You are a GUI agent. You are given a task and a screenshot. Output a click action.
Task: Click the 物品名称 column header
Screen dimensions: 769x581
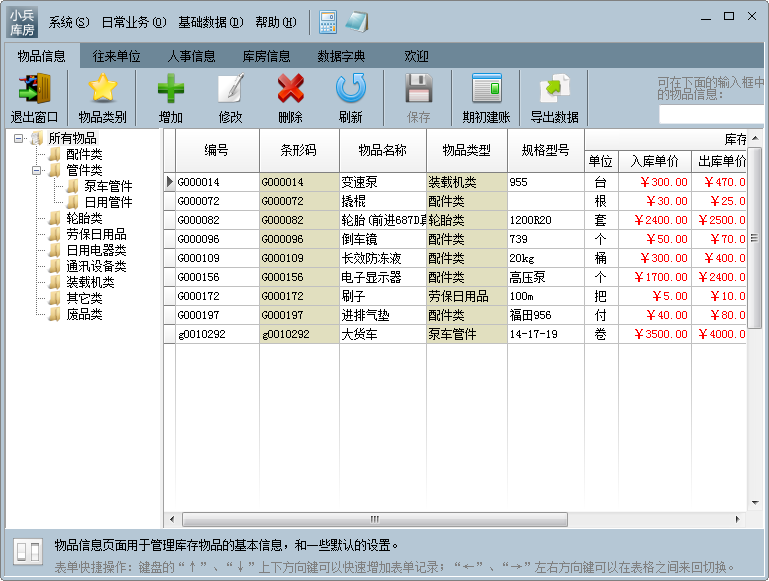coord(383,150)
